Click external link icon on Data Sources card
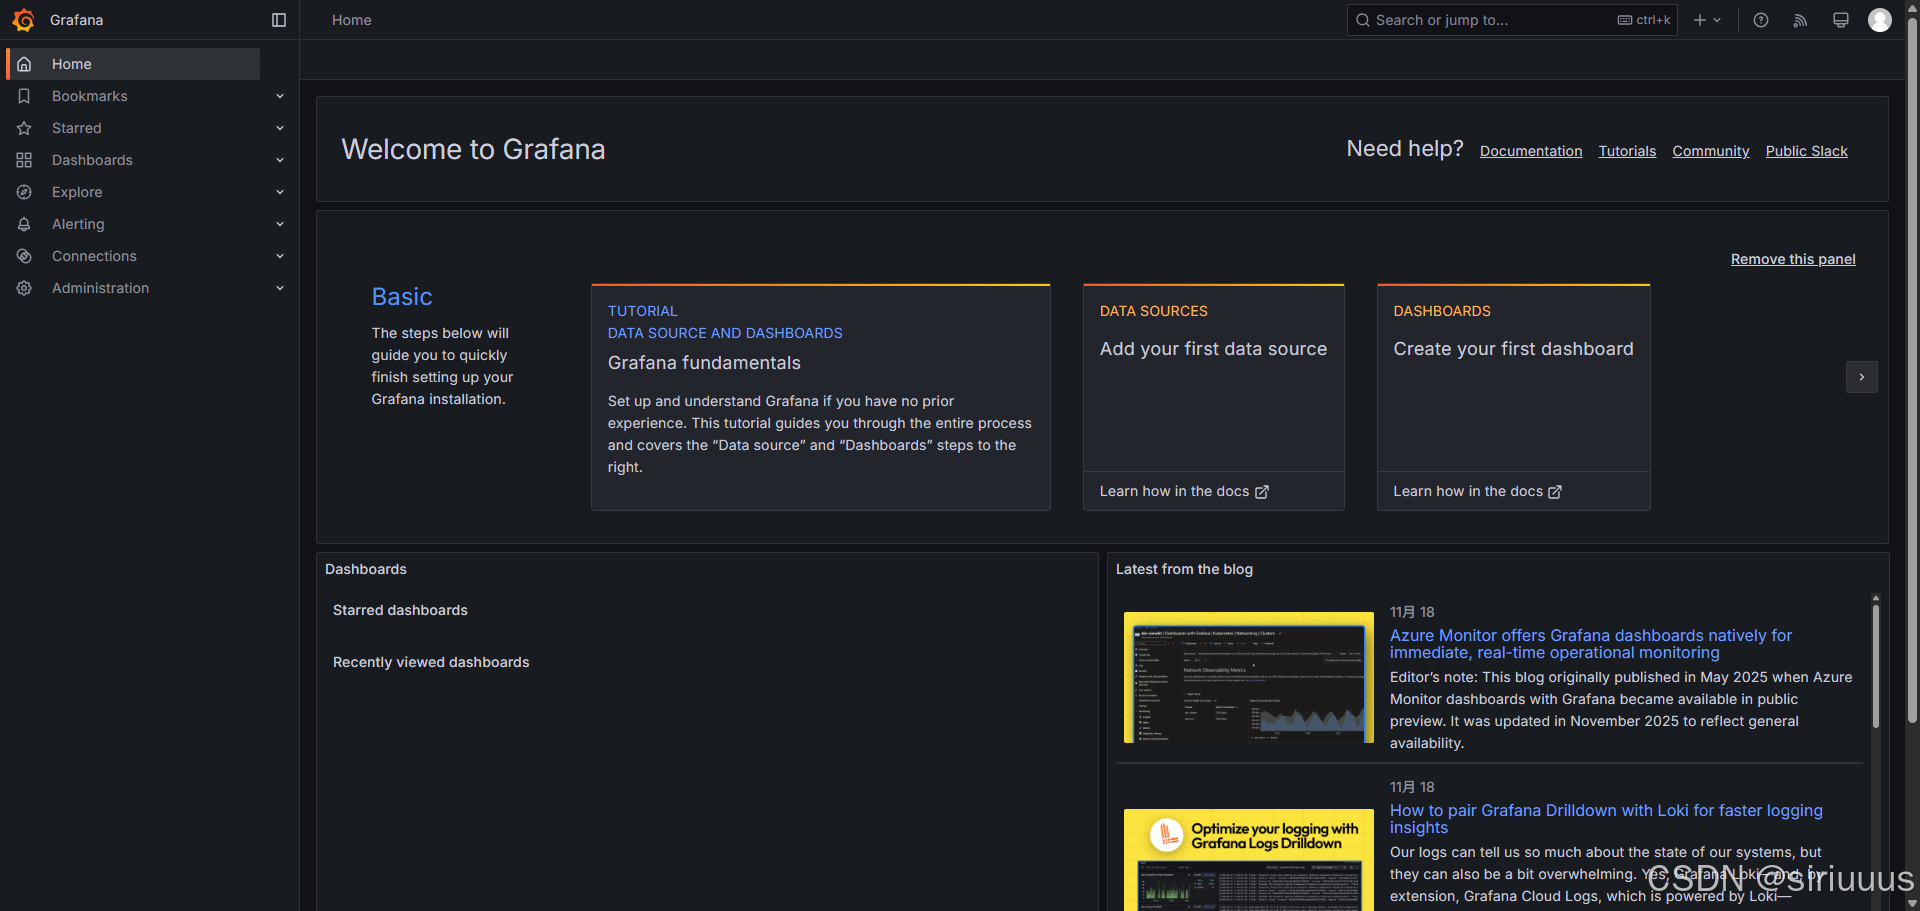This screenshot has height=911, width=1920. [1262, 492]
